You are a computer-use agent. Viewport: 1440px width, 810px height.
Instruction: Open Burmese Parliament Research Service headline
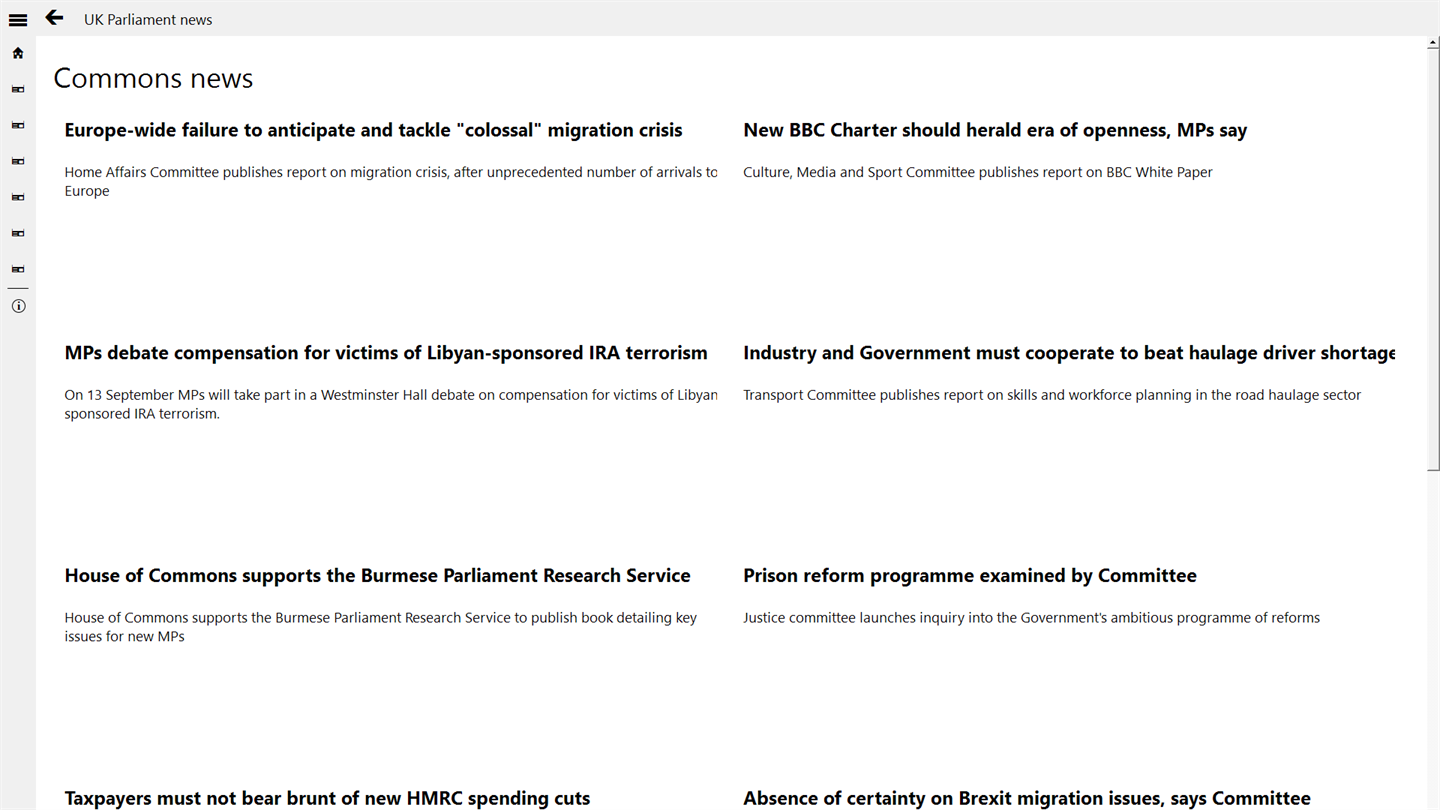point(377,576)
